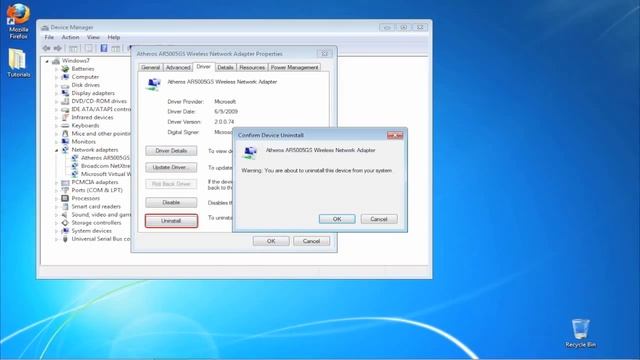Click the blue Help icon in Device Manager toolbar
The height and width of the screenshot is (360, 640).
coord(104,48)
